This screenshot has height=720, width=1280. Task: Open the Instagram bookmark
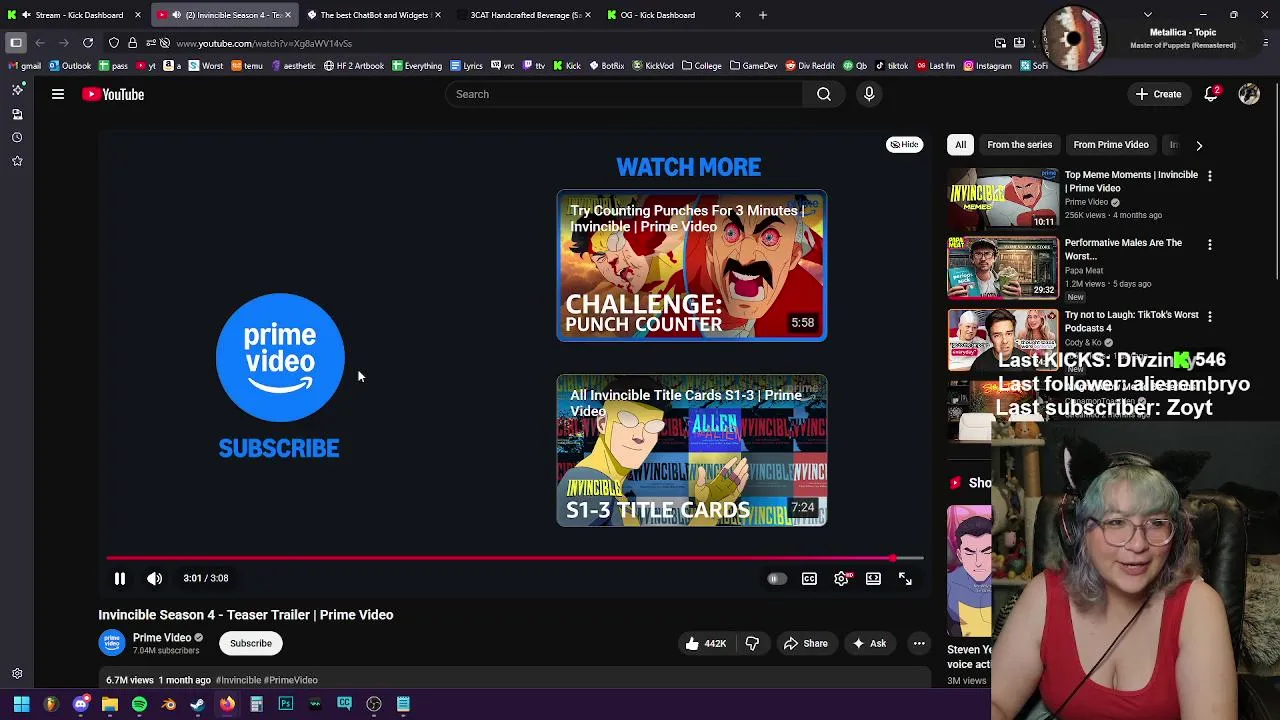pyautogui.click(x=988, y=66)
